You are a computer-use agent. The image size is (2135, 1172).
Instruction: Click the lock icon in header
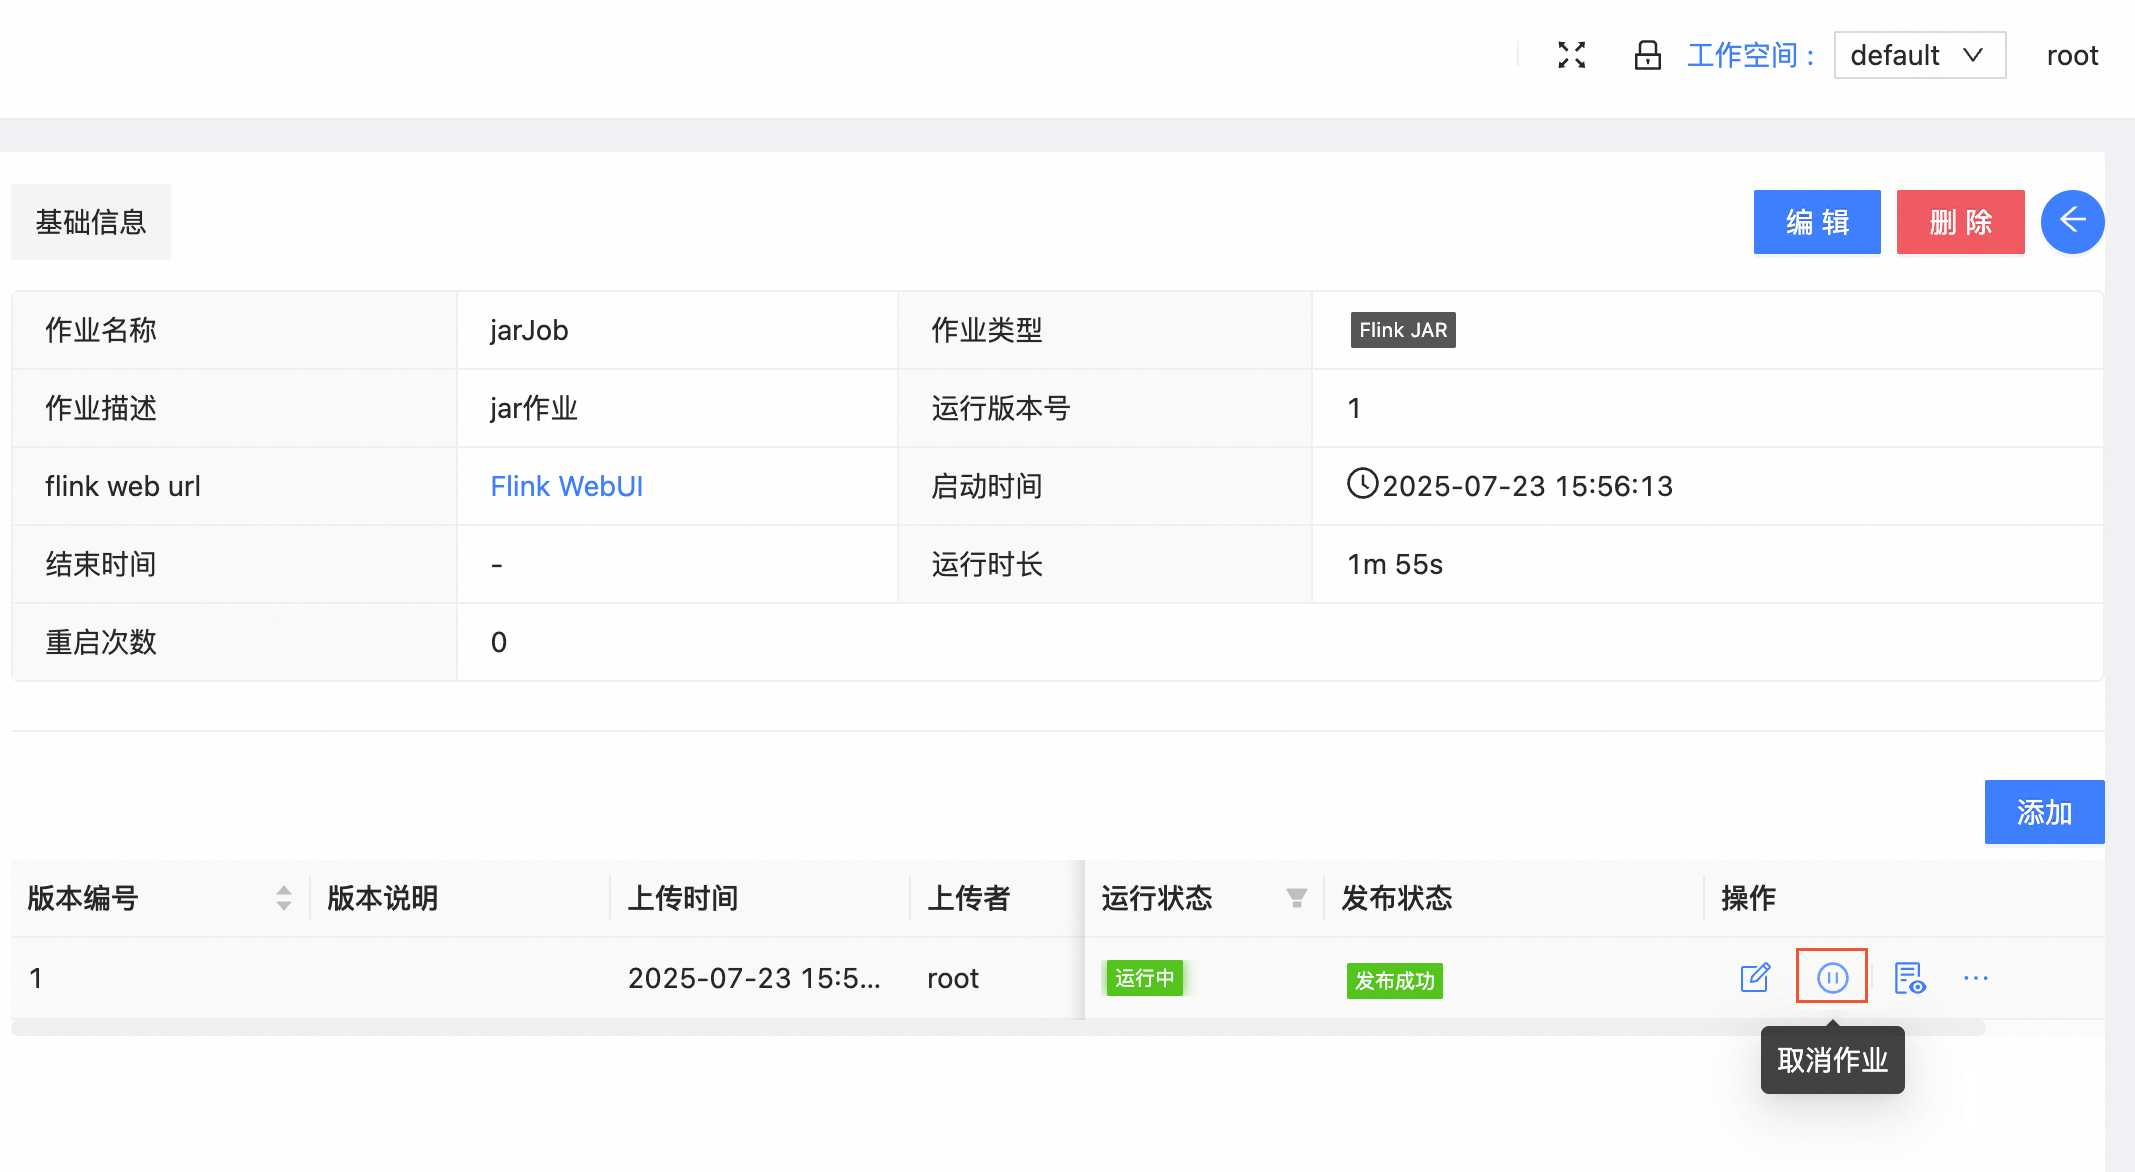tap(1647, 55)
